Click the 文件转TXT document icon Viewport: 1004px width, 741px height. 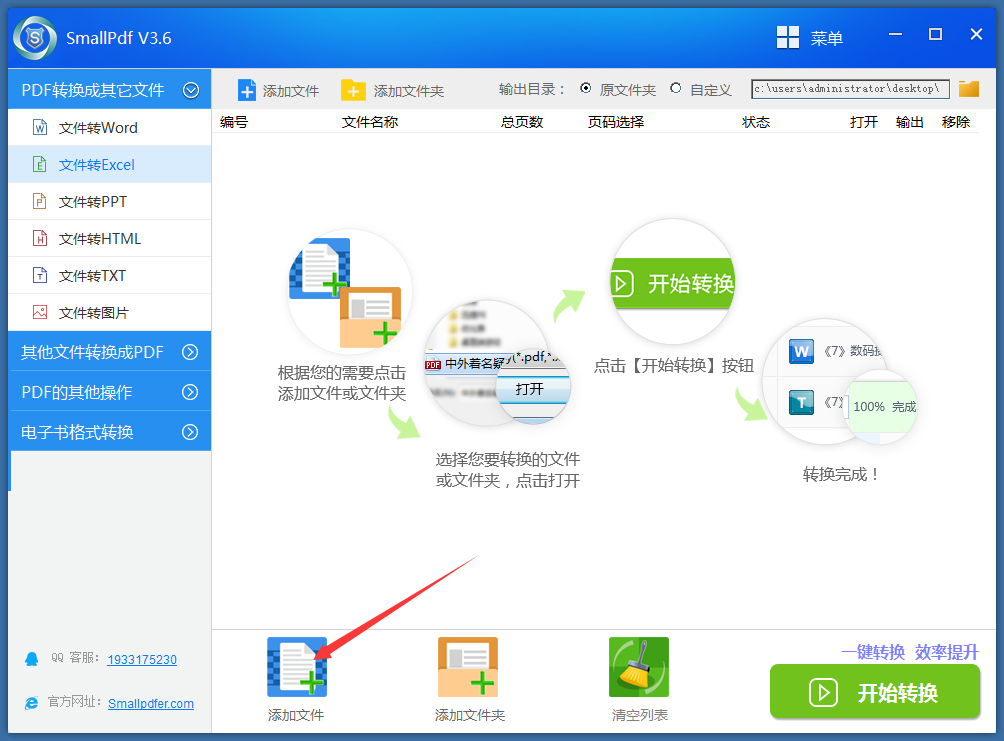(x=40, y=275)
